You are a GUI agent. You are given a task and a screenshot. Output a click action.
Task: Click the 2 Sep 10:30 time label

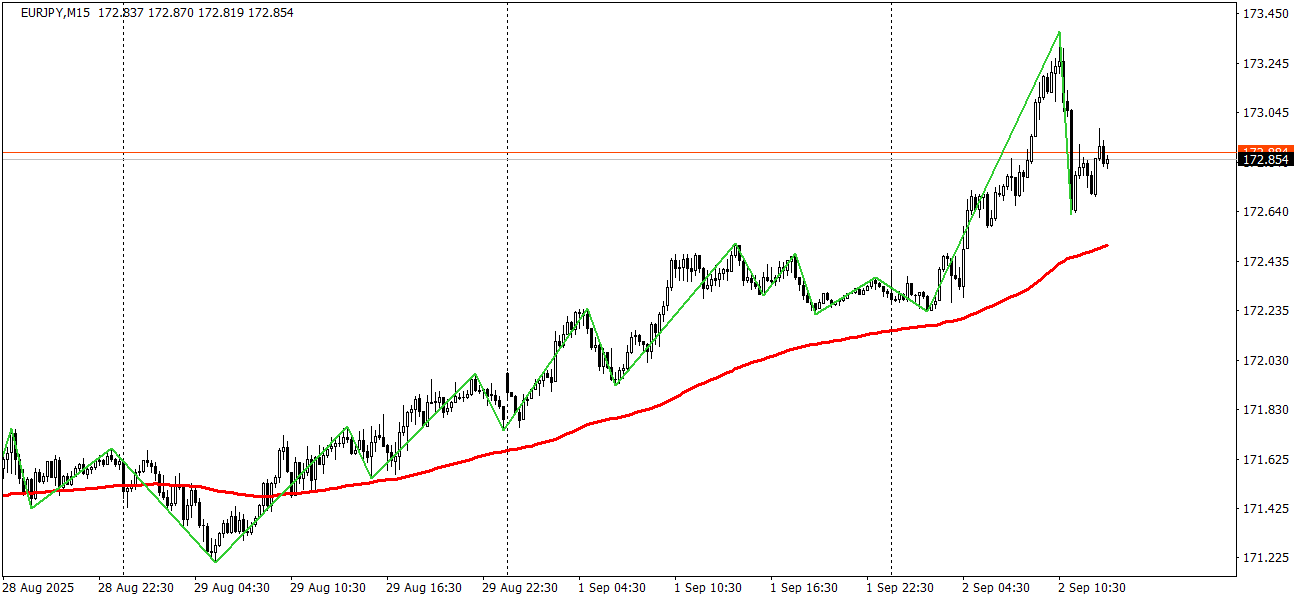pyautogui.click(x=1093, y=587)
